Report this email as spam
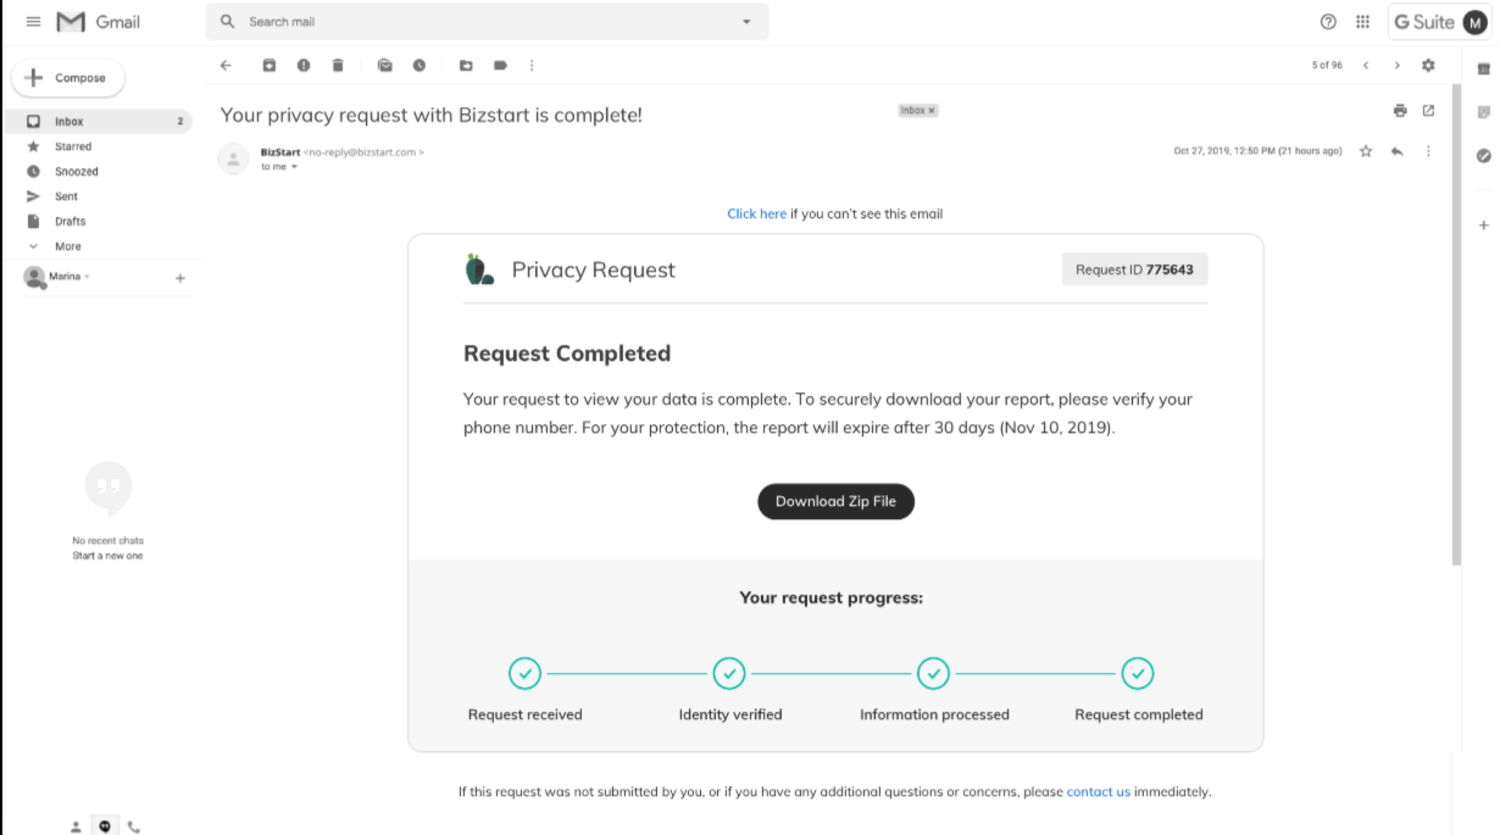 (x=303, y=65)
